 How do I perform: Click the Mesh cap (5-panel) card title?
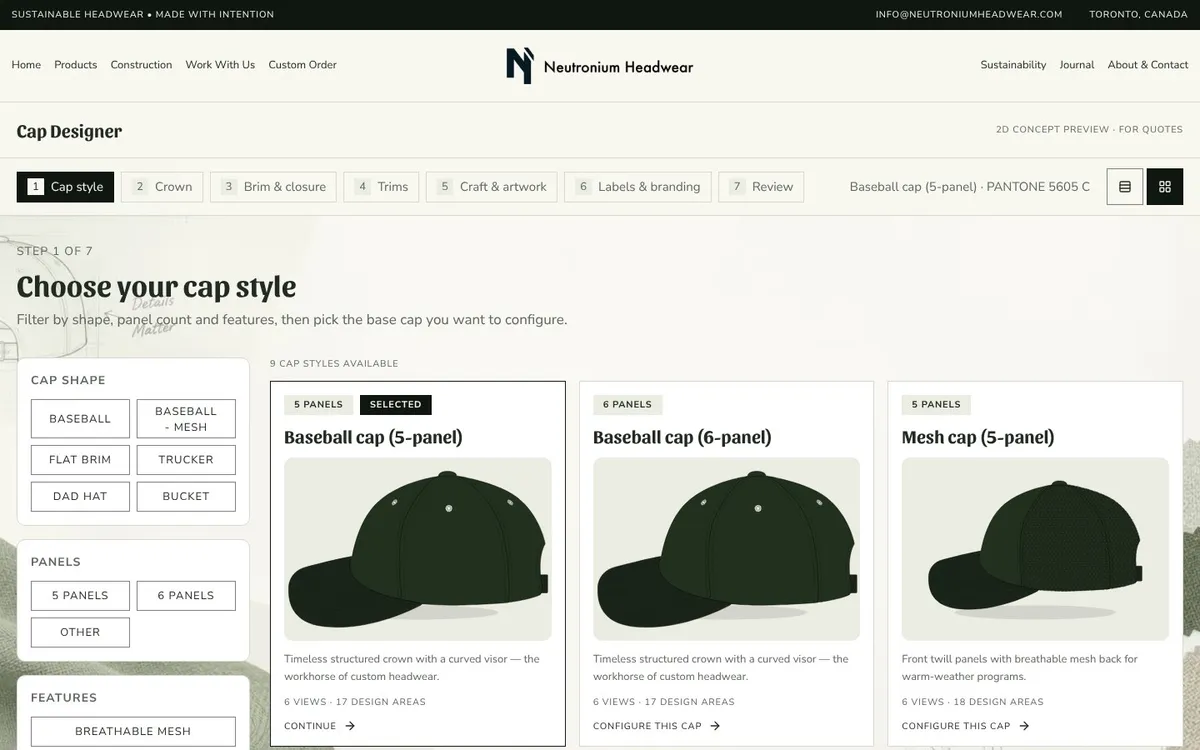978,437
